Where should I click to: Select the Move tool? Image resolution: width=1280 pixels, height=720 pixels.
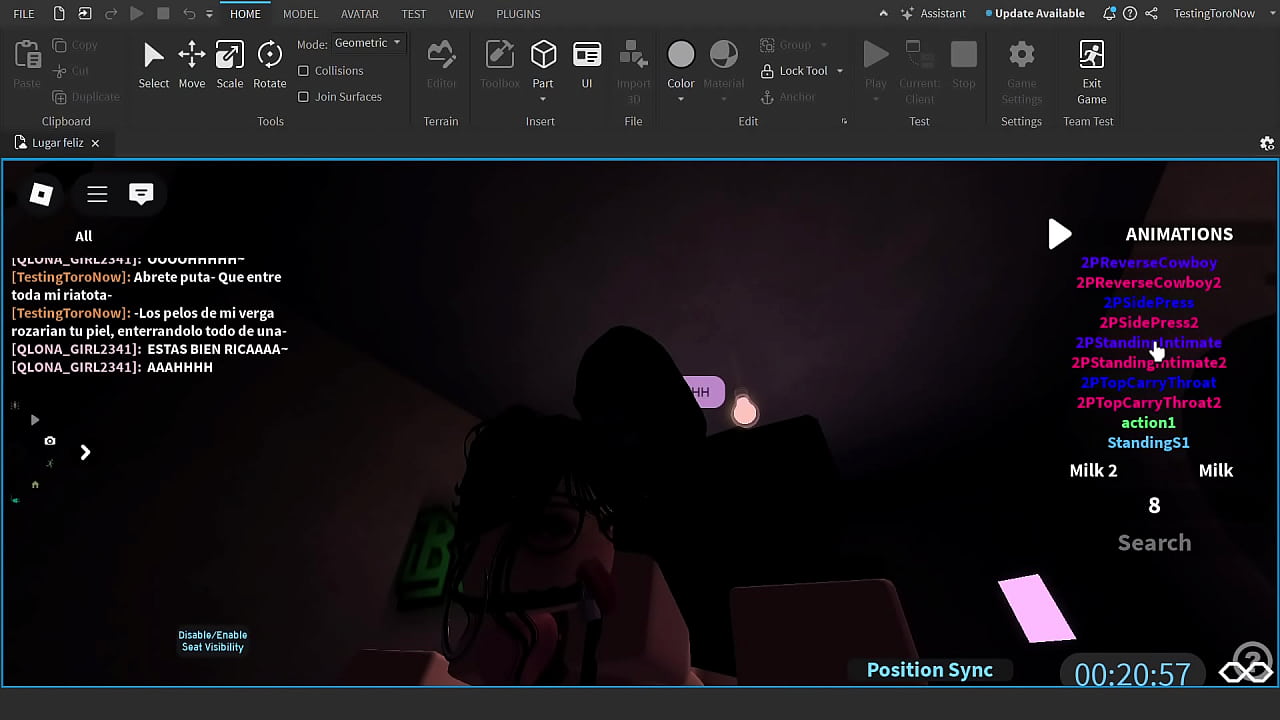point(191,64)
